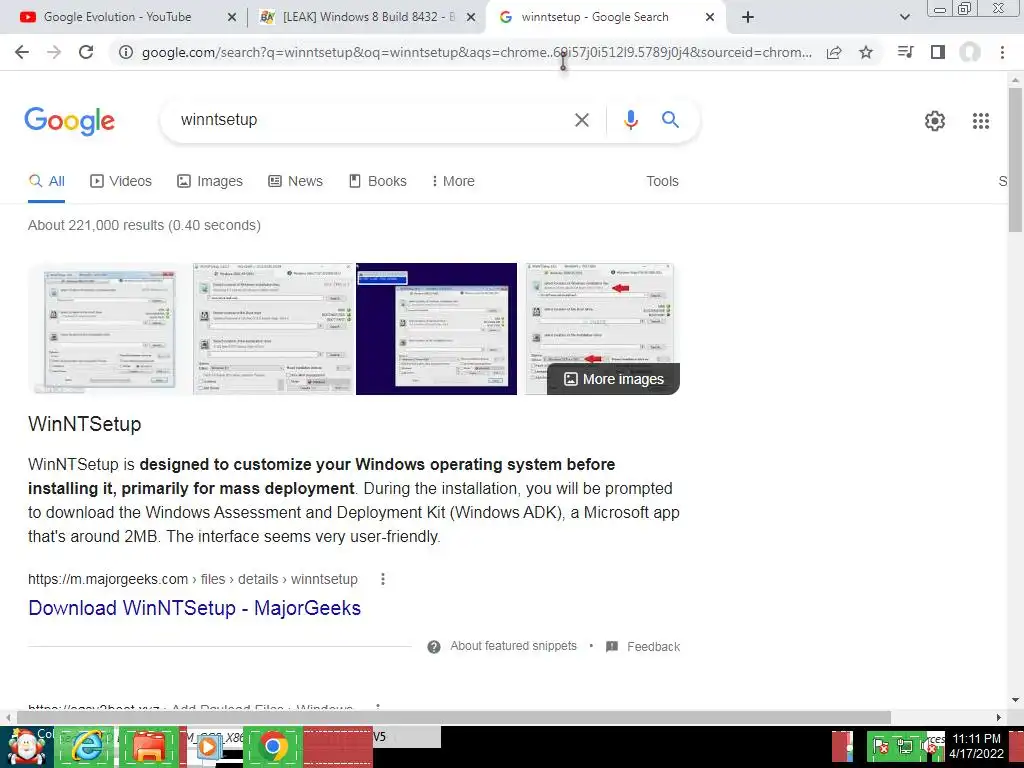Image resolution: width=1024 pixels, height=768 pixels.
Task: Open the media player taskbar icon
Action: (x=208, y=746)
